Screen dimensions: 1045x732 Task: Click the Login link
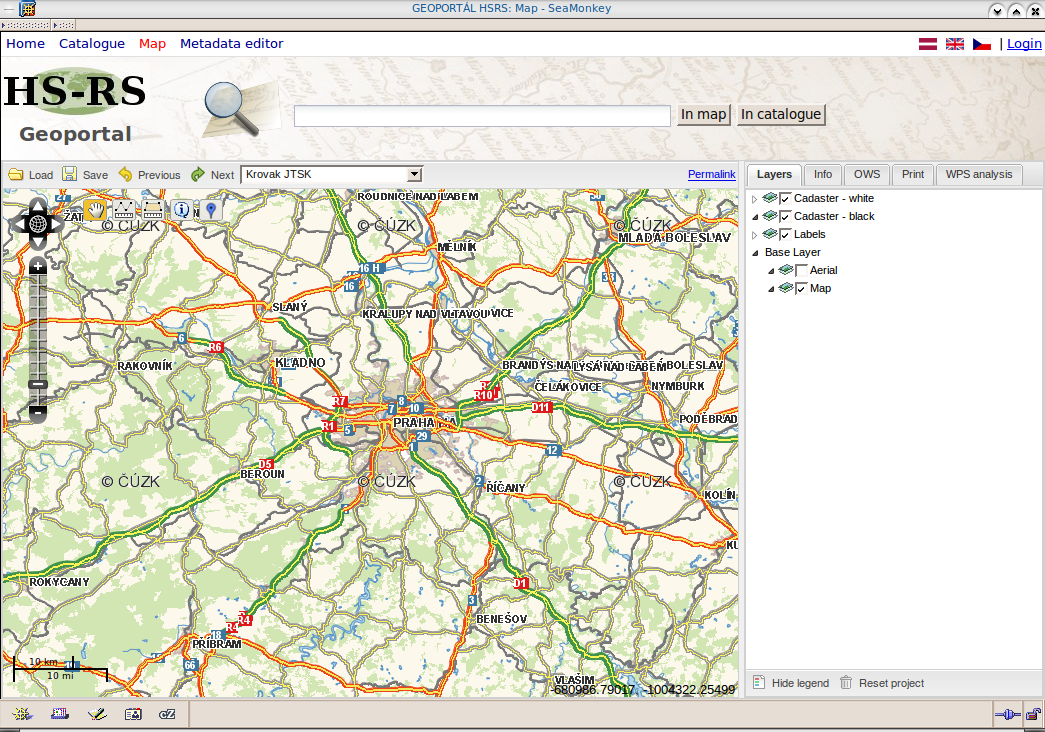[1024, 43]
